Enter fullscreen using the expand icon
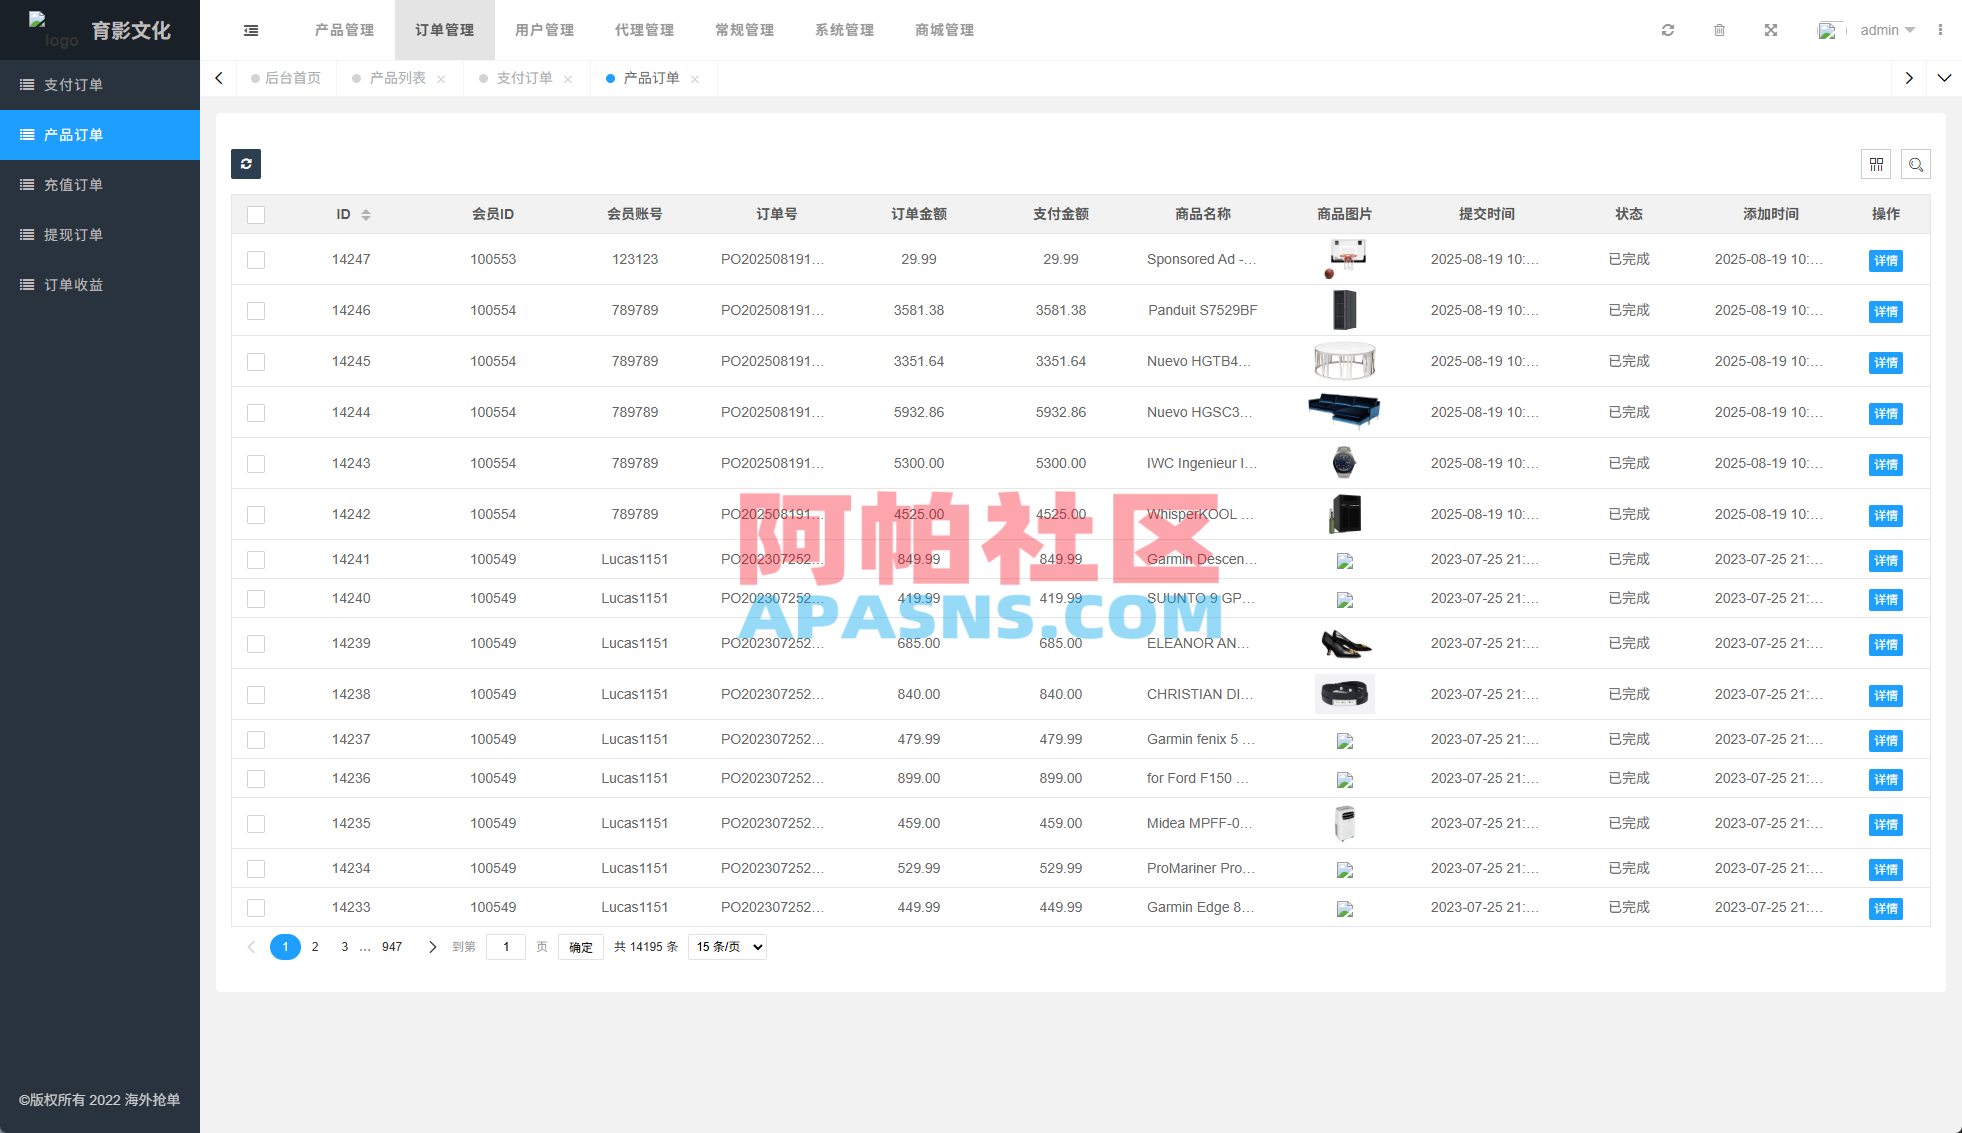This screenshot has height=1133, width=1962. (x=1771, y=30)
